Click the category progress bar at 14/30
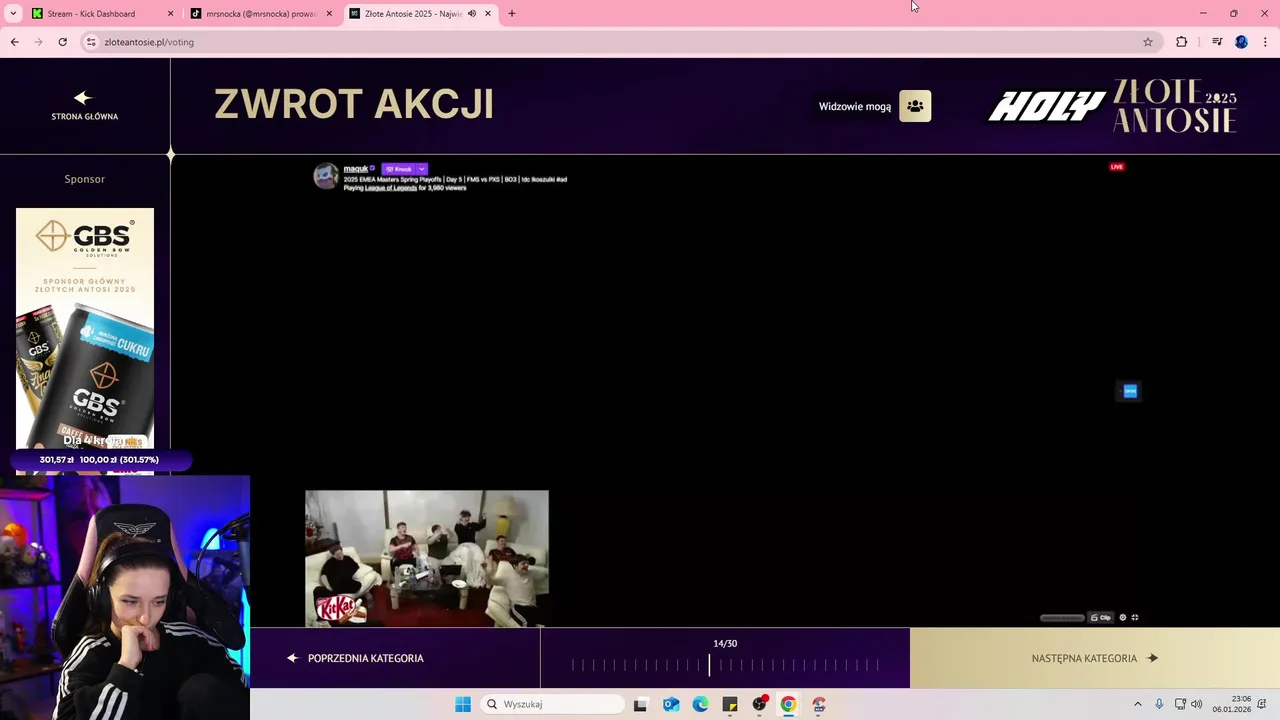 (x=725, y=664)
